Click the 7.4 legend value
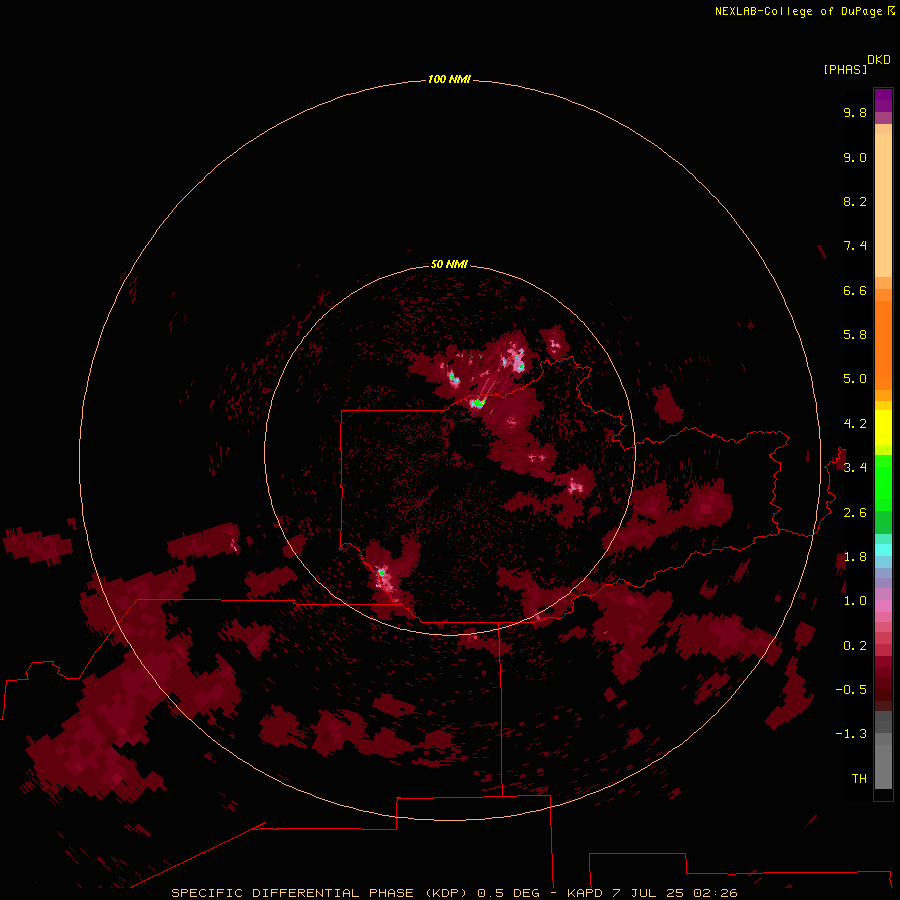This screenshot has height=900, width=900. pyautogui.click(x=855, y=246)
